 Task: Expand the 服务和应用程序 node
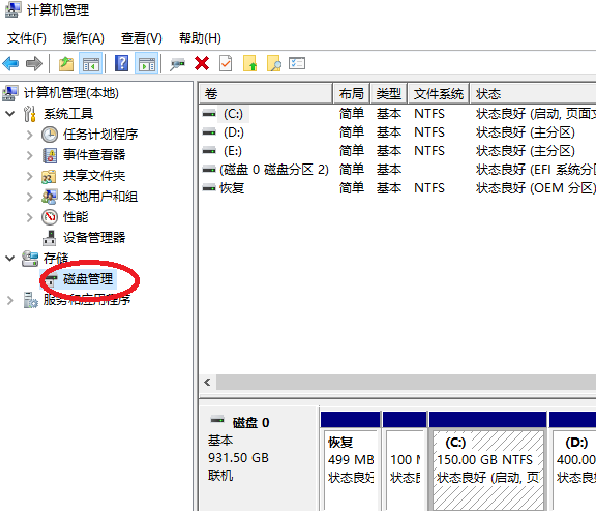10,300
